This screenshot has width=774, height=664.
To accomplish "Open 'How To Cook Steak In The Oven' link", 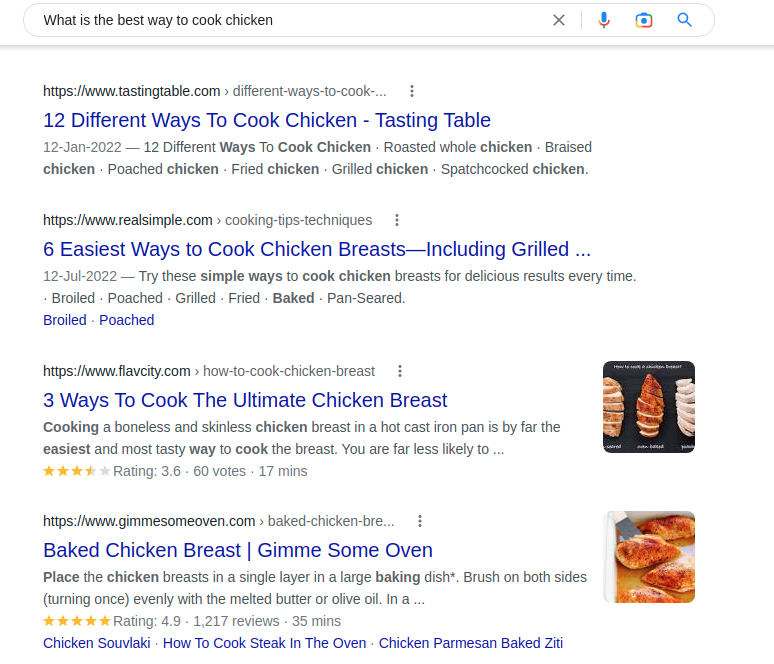I will click(x=265, y=643).
